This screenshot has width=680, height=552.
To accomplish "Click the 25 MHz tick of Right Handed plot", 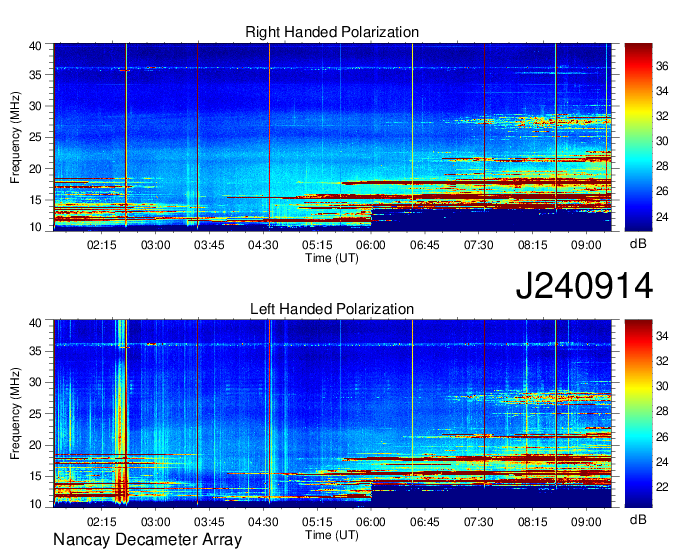I will click(36, 137).
